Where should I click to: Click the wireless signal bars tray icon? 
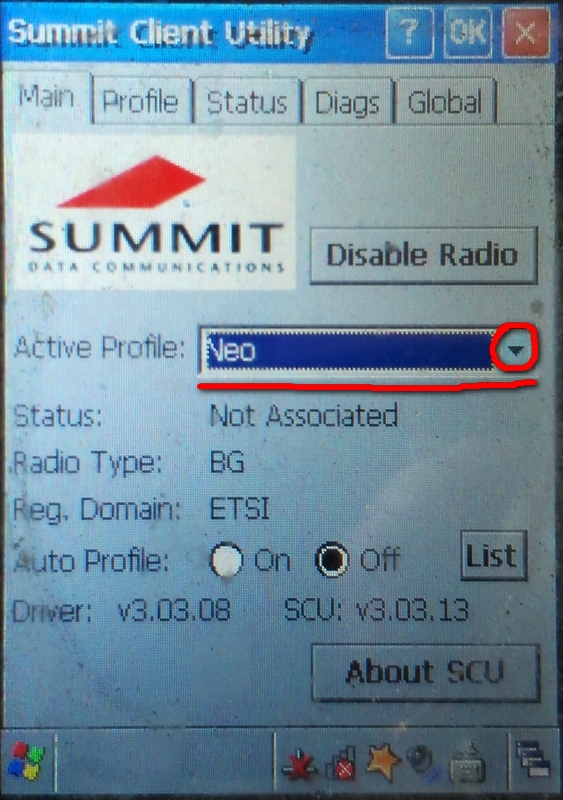pos(343,763)
